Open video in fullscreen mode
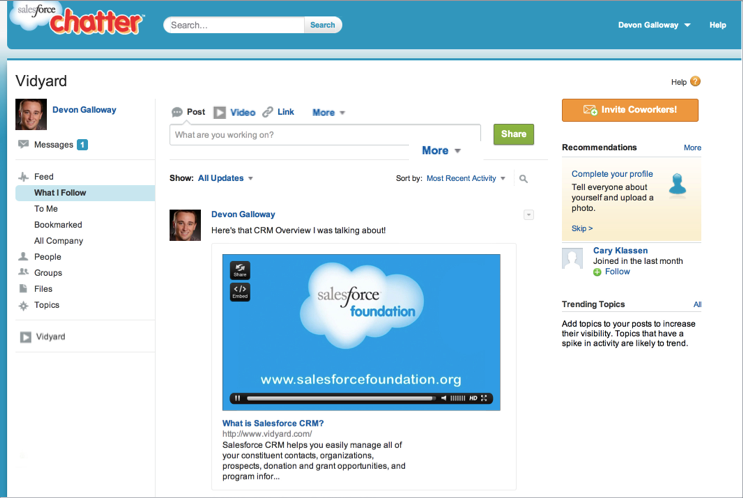The image size is (743, 498). pyautogui.click(x=484, y=398)
